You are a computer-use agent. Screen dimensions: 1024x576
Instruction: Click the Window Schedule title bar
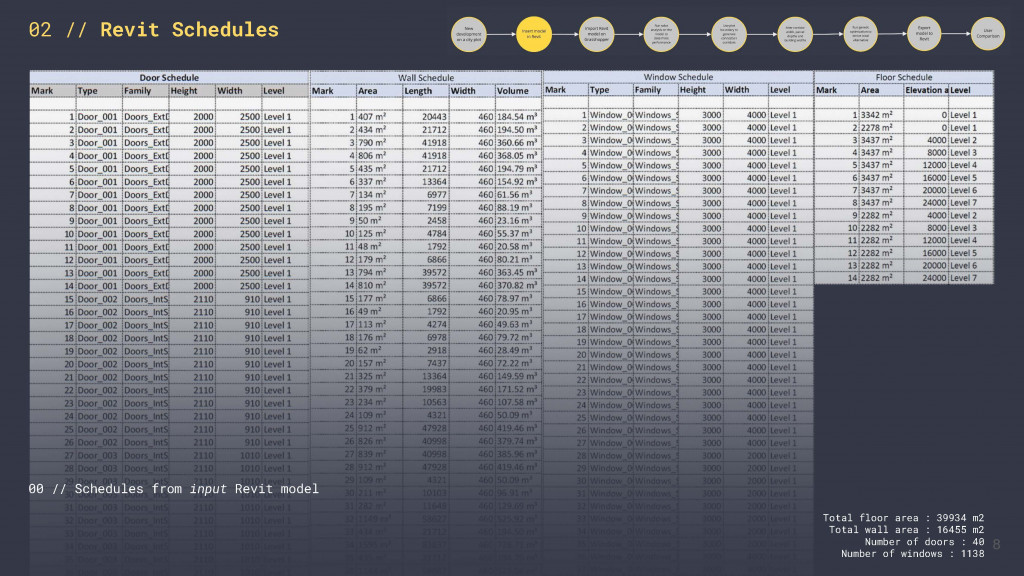tap(677, 76)
